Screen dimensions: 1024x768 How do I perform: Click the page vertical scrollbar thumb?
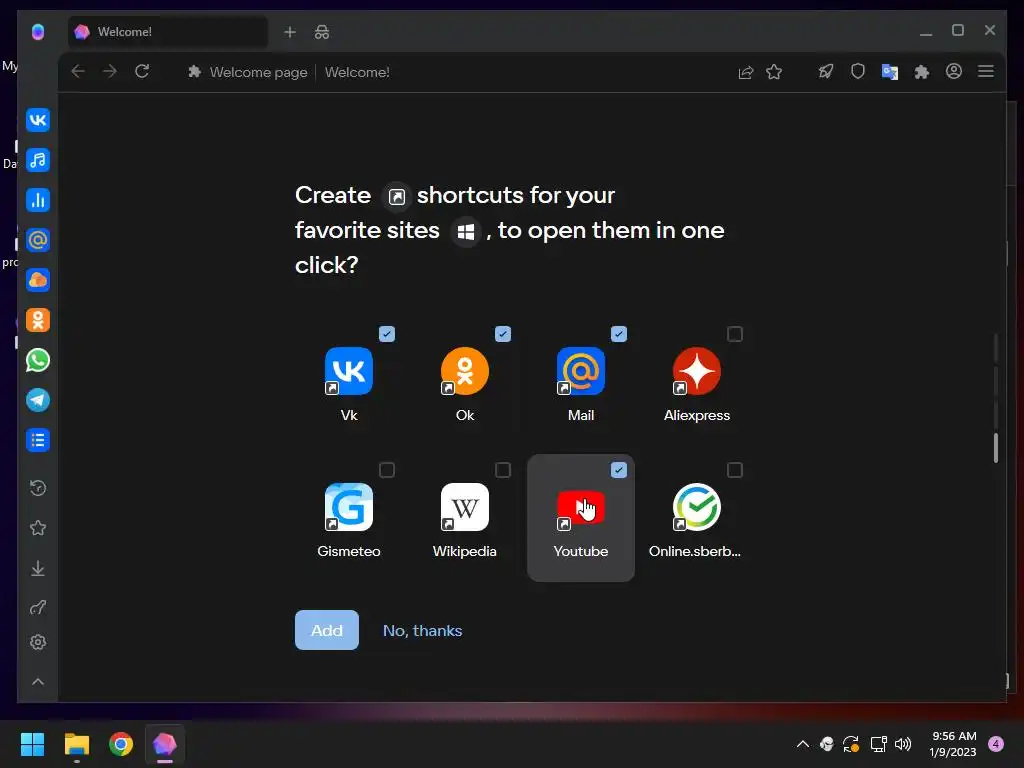coord(995,448)
